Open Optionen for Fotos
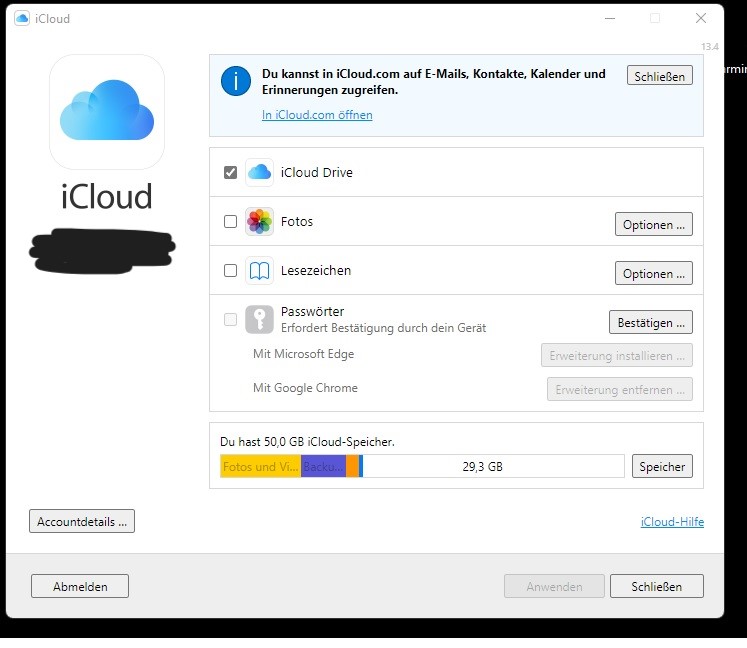Screen dimensions: 747x648 pyautogui.click(x=653, y=224)
